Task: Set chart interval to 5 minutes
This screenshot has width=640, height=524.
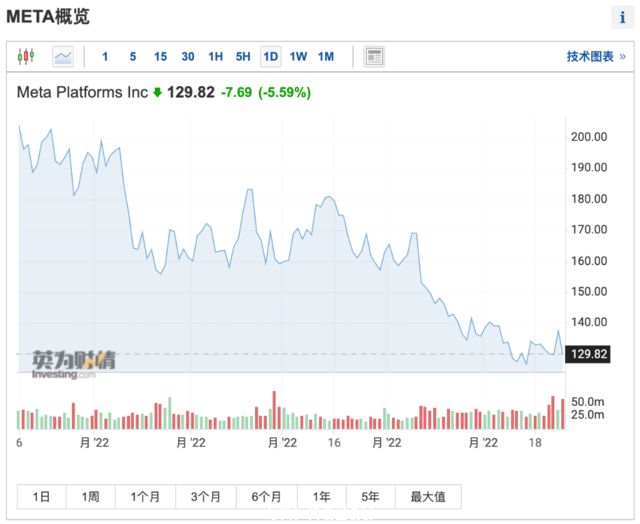Action: pos(133,56)
